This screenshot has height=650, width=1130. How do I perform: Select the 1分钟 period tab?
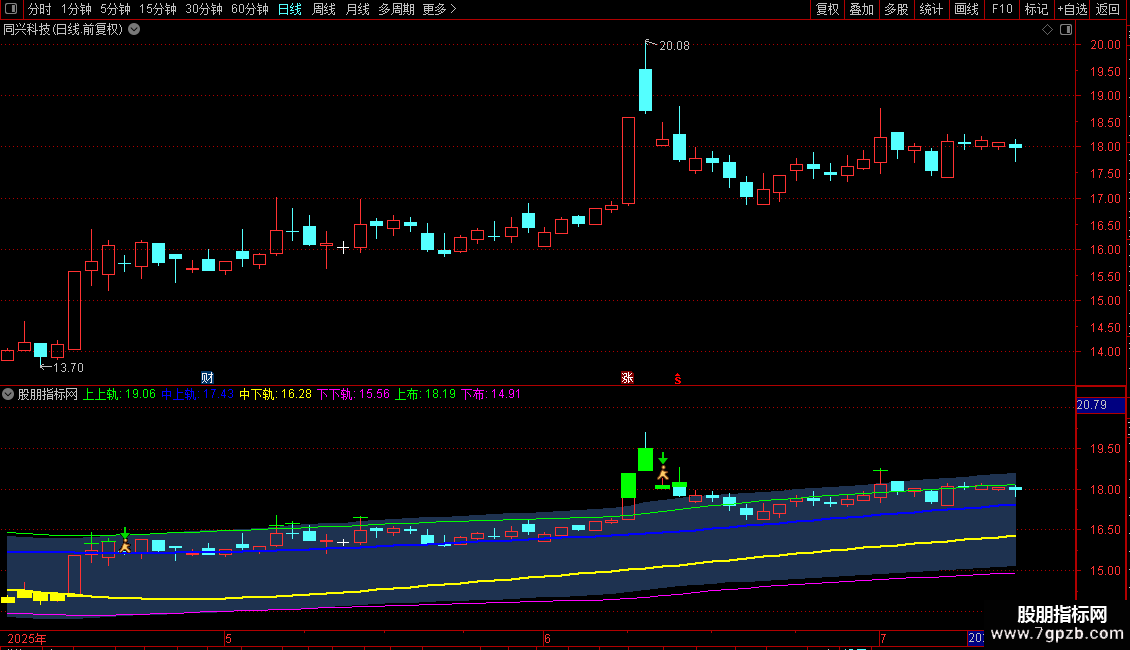point(76,9)
